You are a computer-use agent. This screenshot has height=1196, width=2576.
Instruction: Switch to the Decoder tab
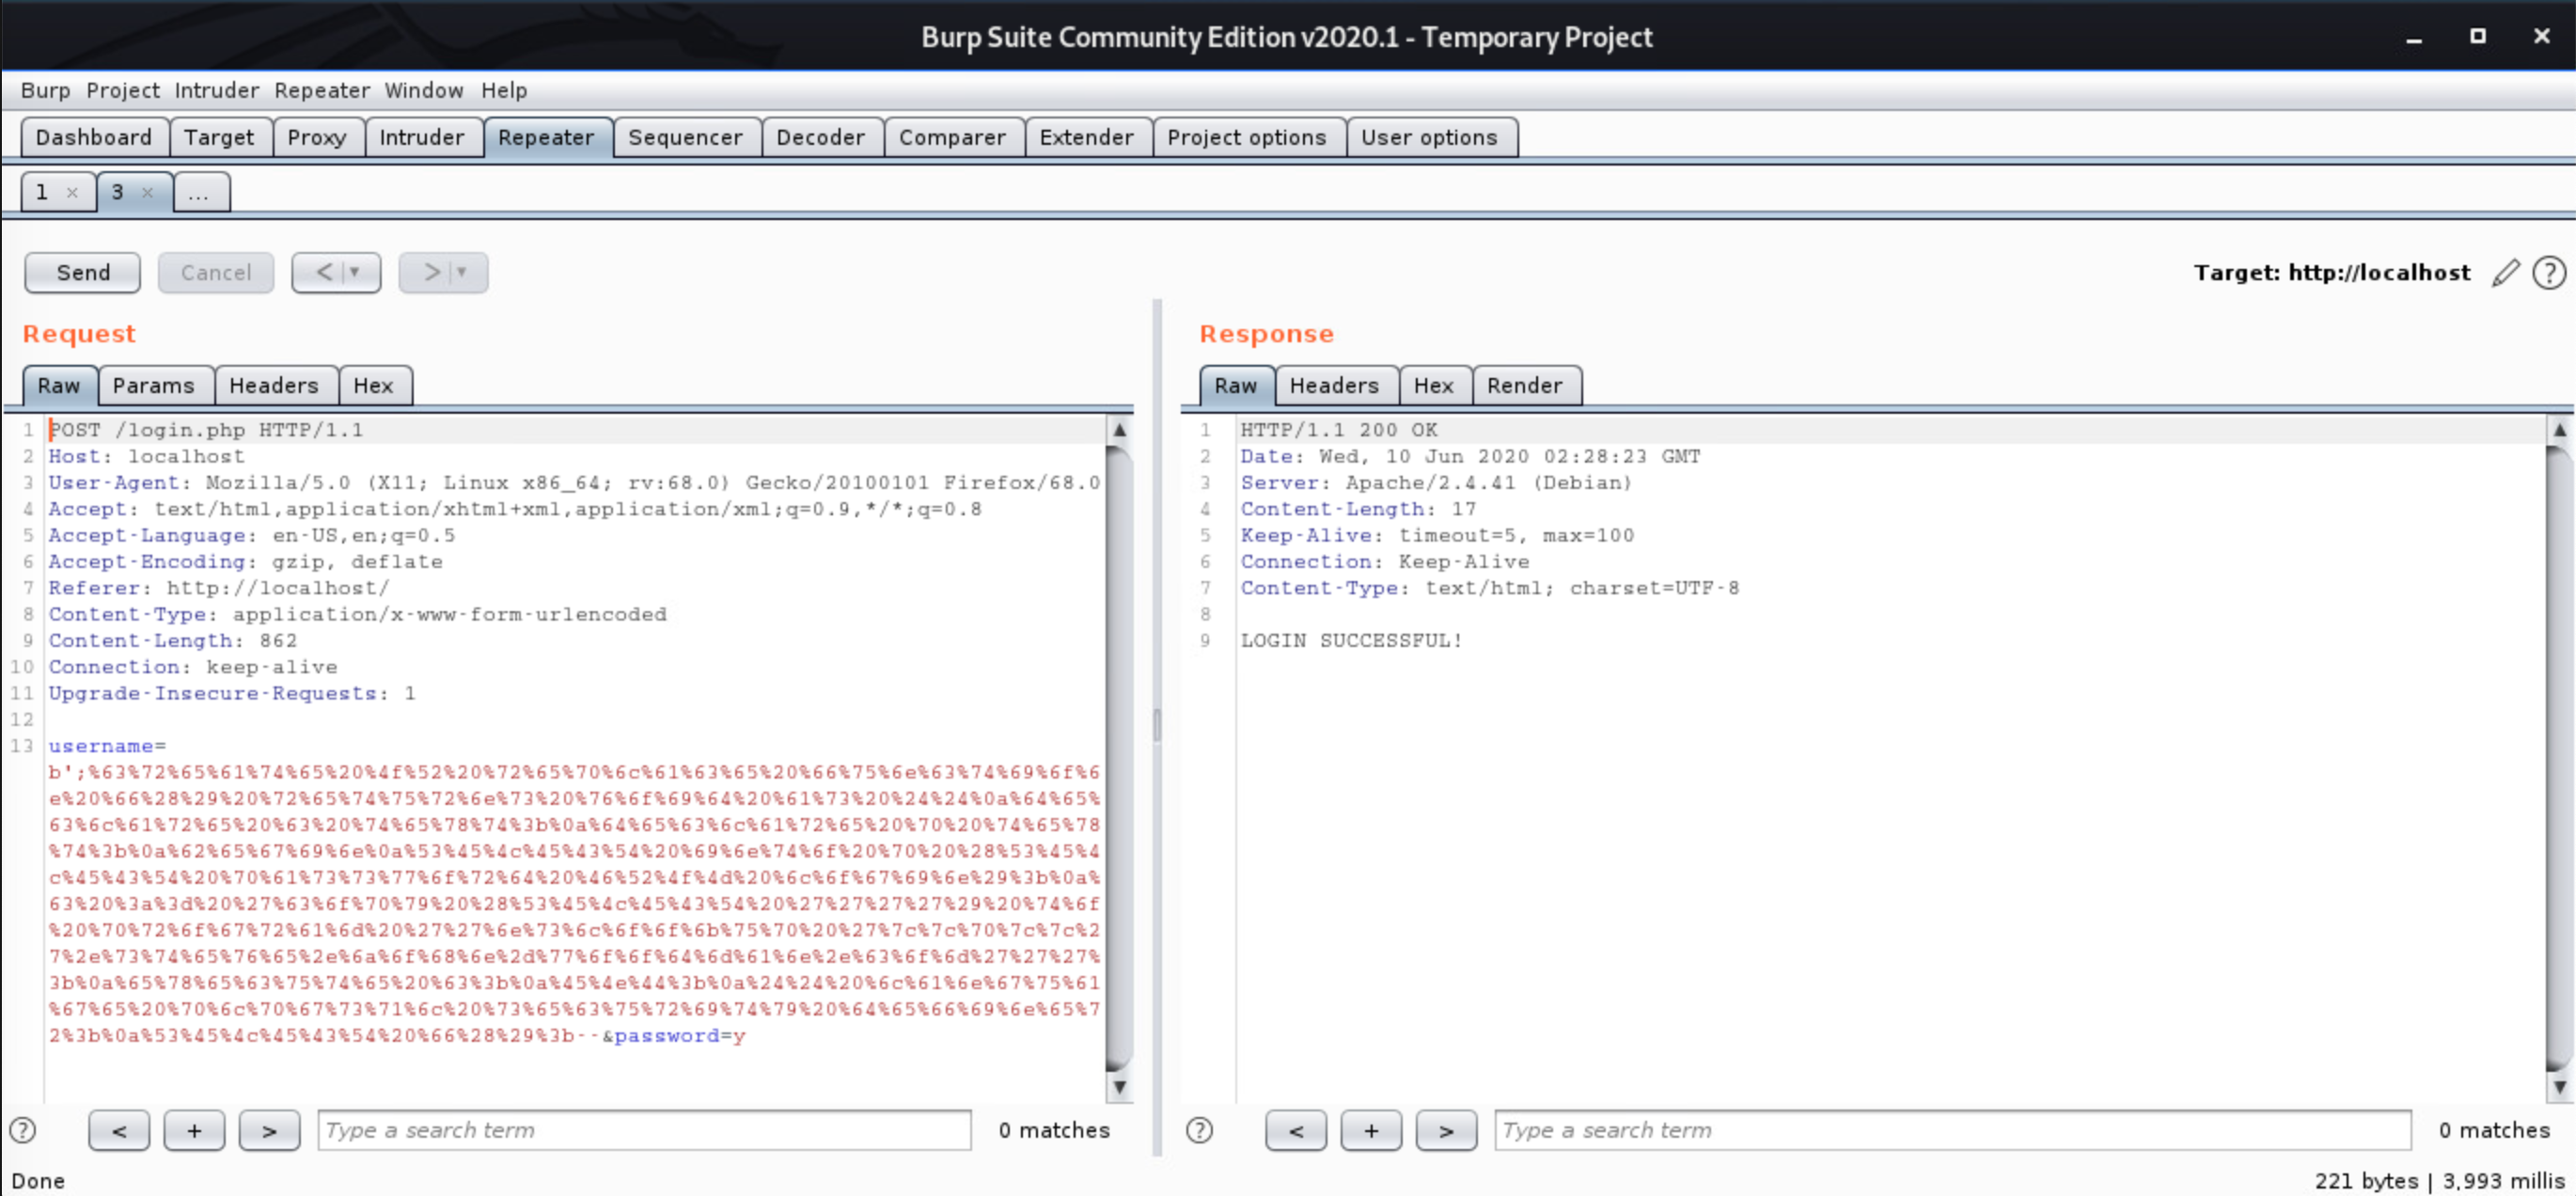[821, 137]
